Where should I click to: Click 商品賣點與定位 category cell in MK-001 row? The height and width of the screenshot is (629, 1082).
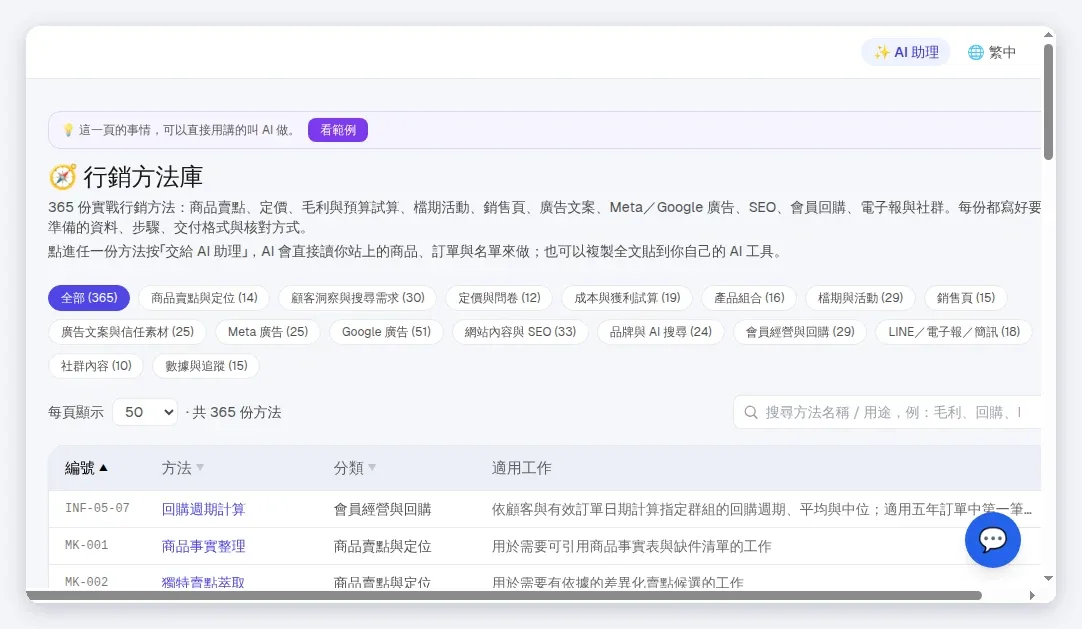pyautogui.click(x=382, y=546)
